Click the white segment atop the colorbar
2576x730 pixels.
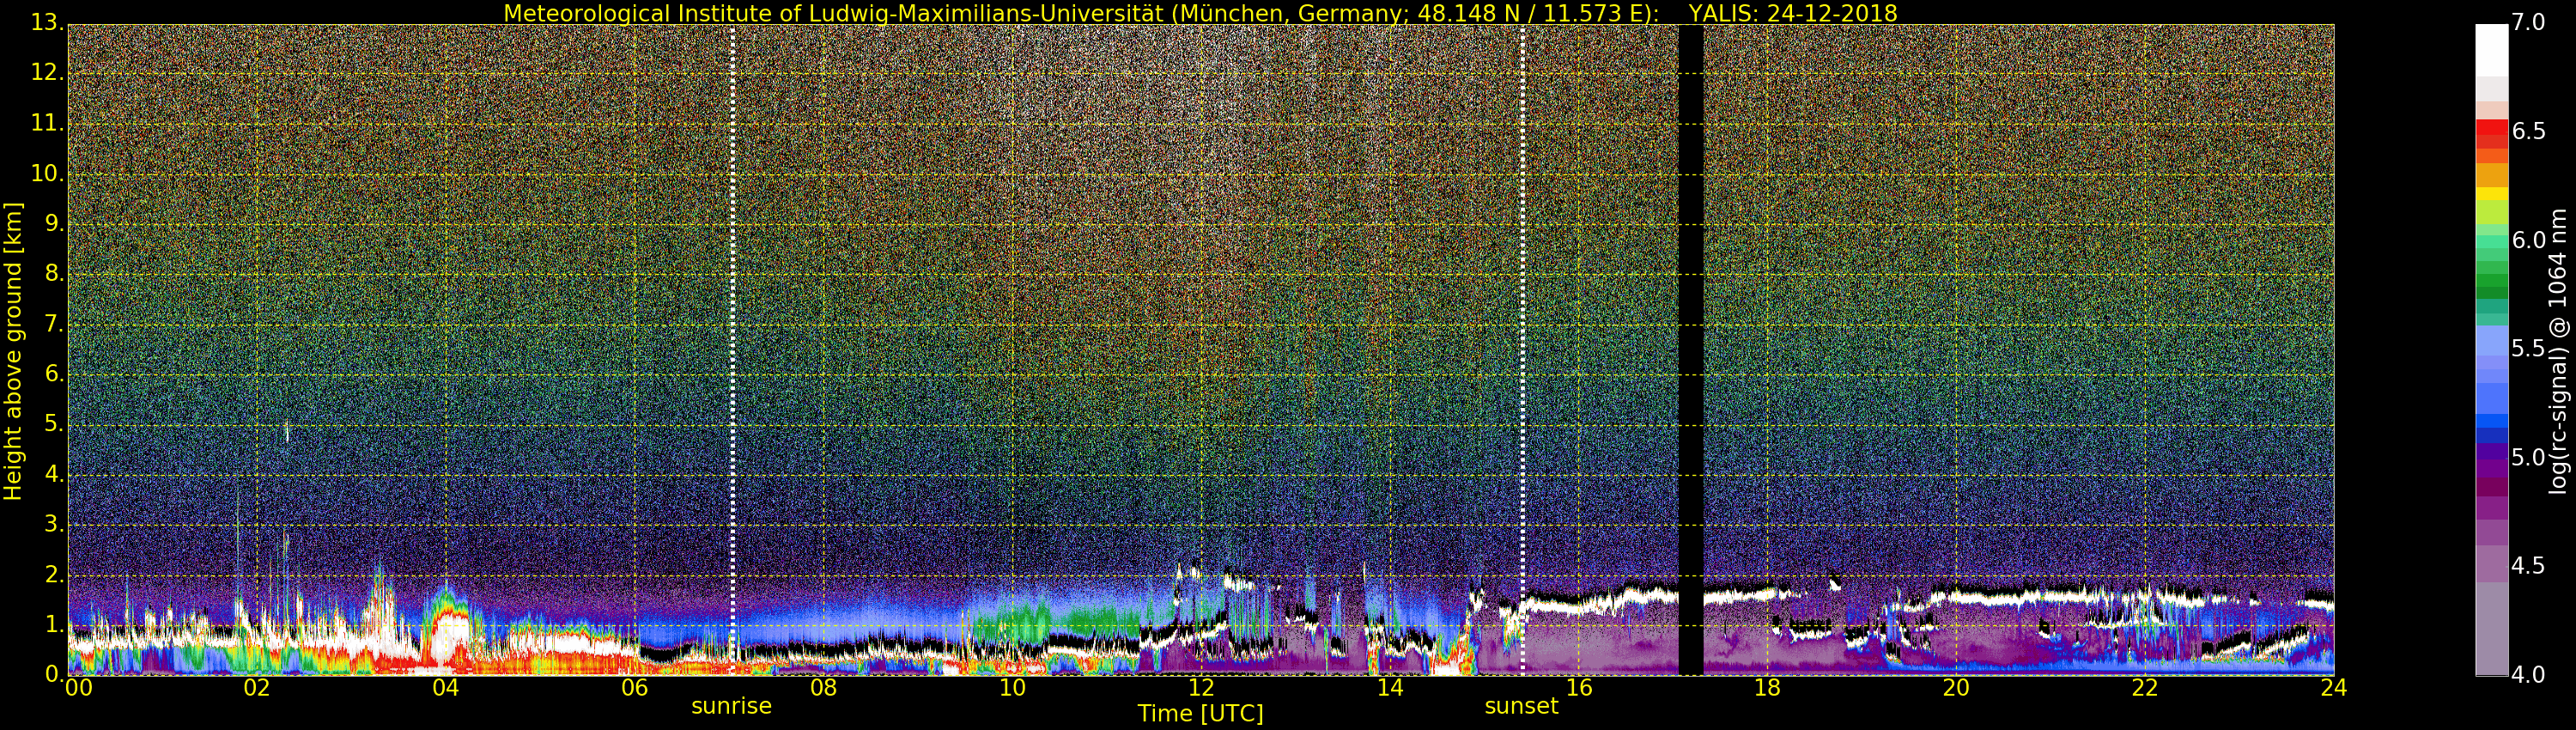click(x=2491, y=50)
